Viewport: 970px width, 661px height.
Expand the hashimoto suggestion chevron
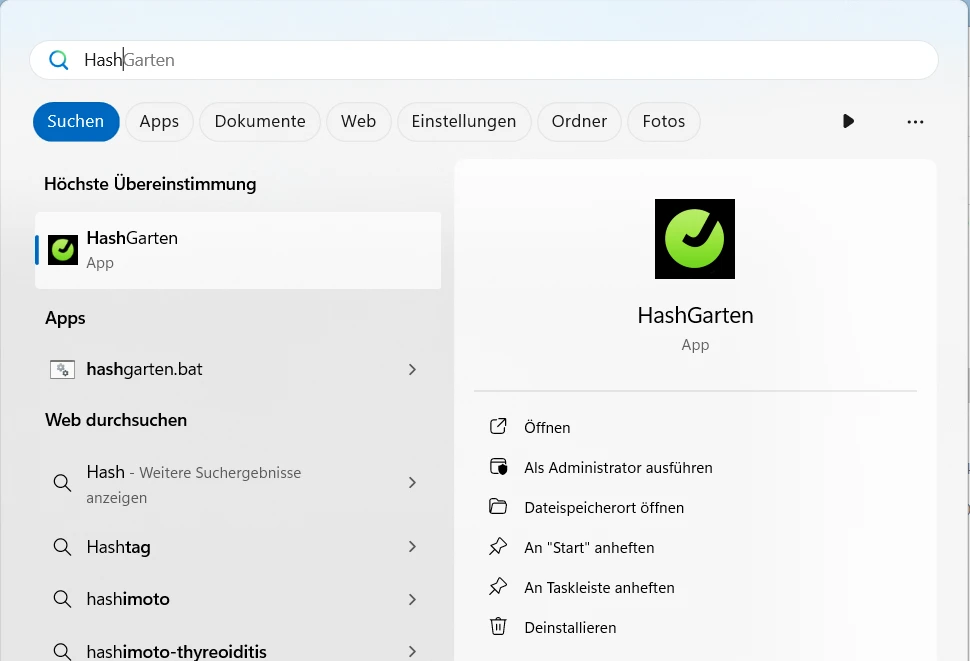[x=412, y=599]
